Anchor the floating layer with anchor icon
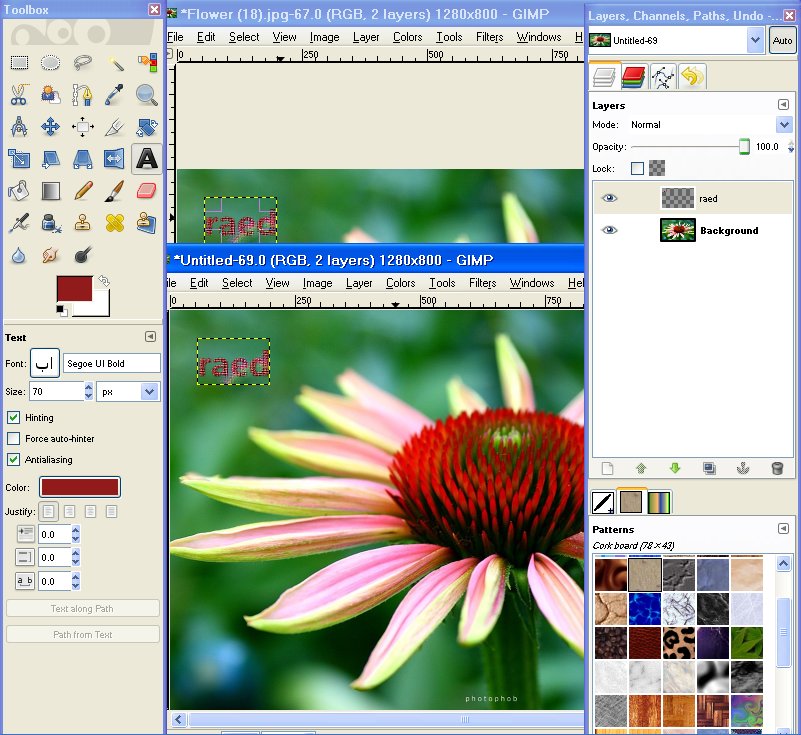The height and width of the screenshot is (735, 801). coord(743,468)
